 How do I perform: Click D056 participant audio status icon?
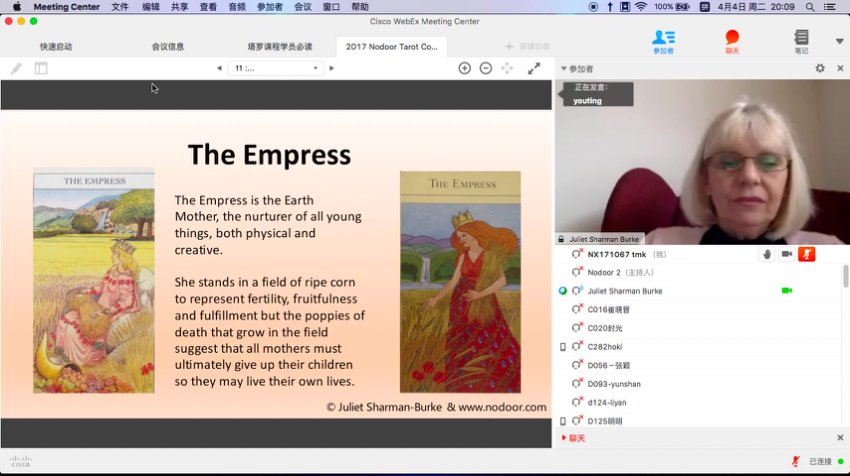(577, 365)
